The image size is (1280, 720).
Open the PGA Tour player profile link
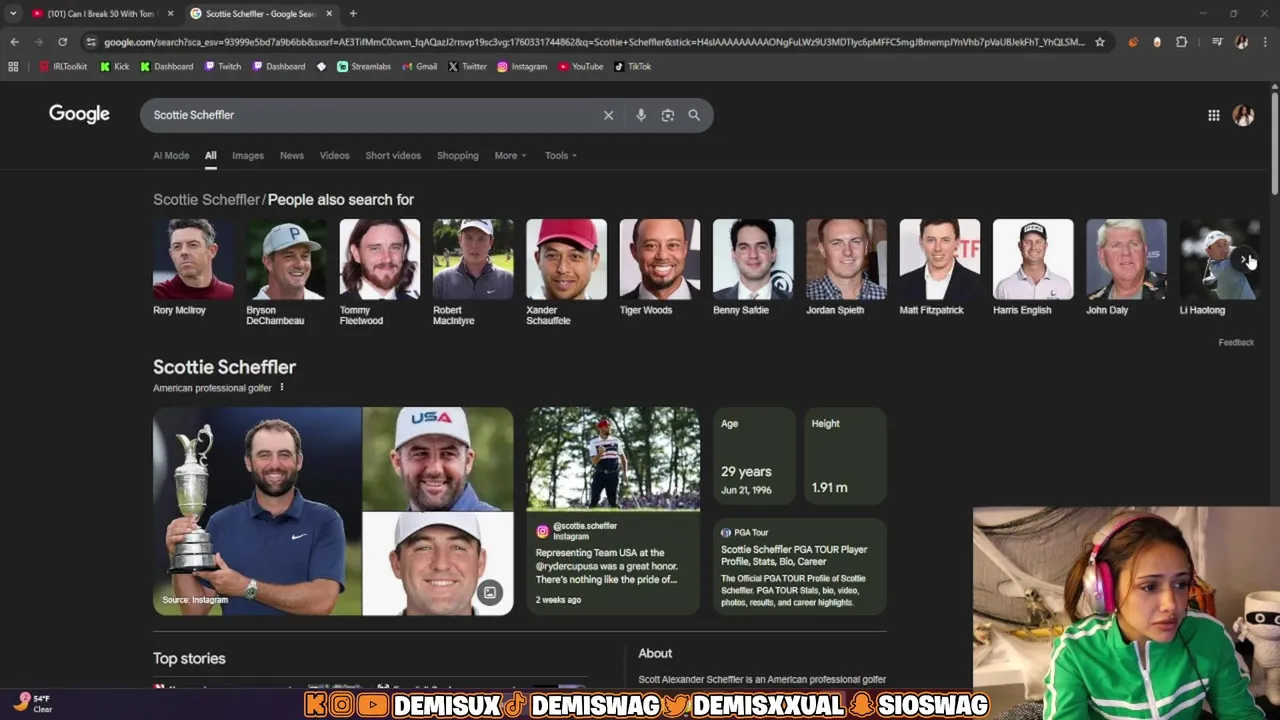point(800,567)
